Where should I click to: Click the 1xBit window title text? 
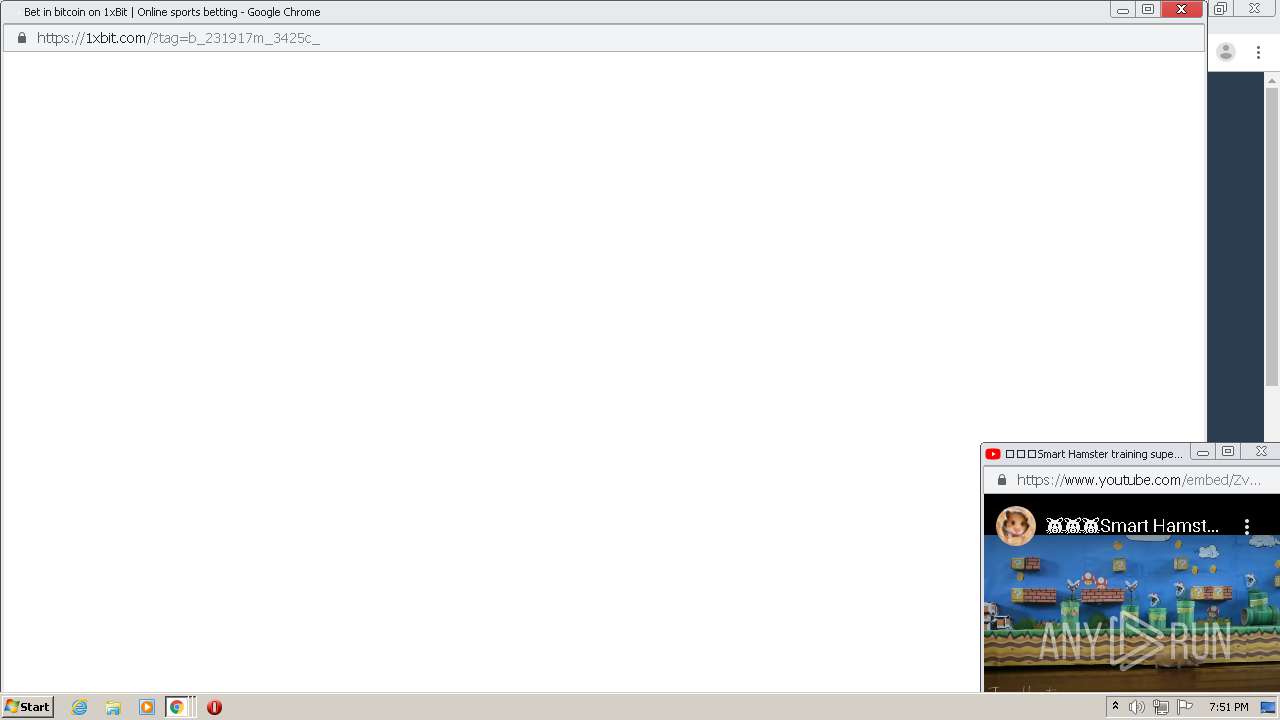point(172,12)
